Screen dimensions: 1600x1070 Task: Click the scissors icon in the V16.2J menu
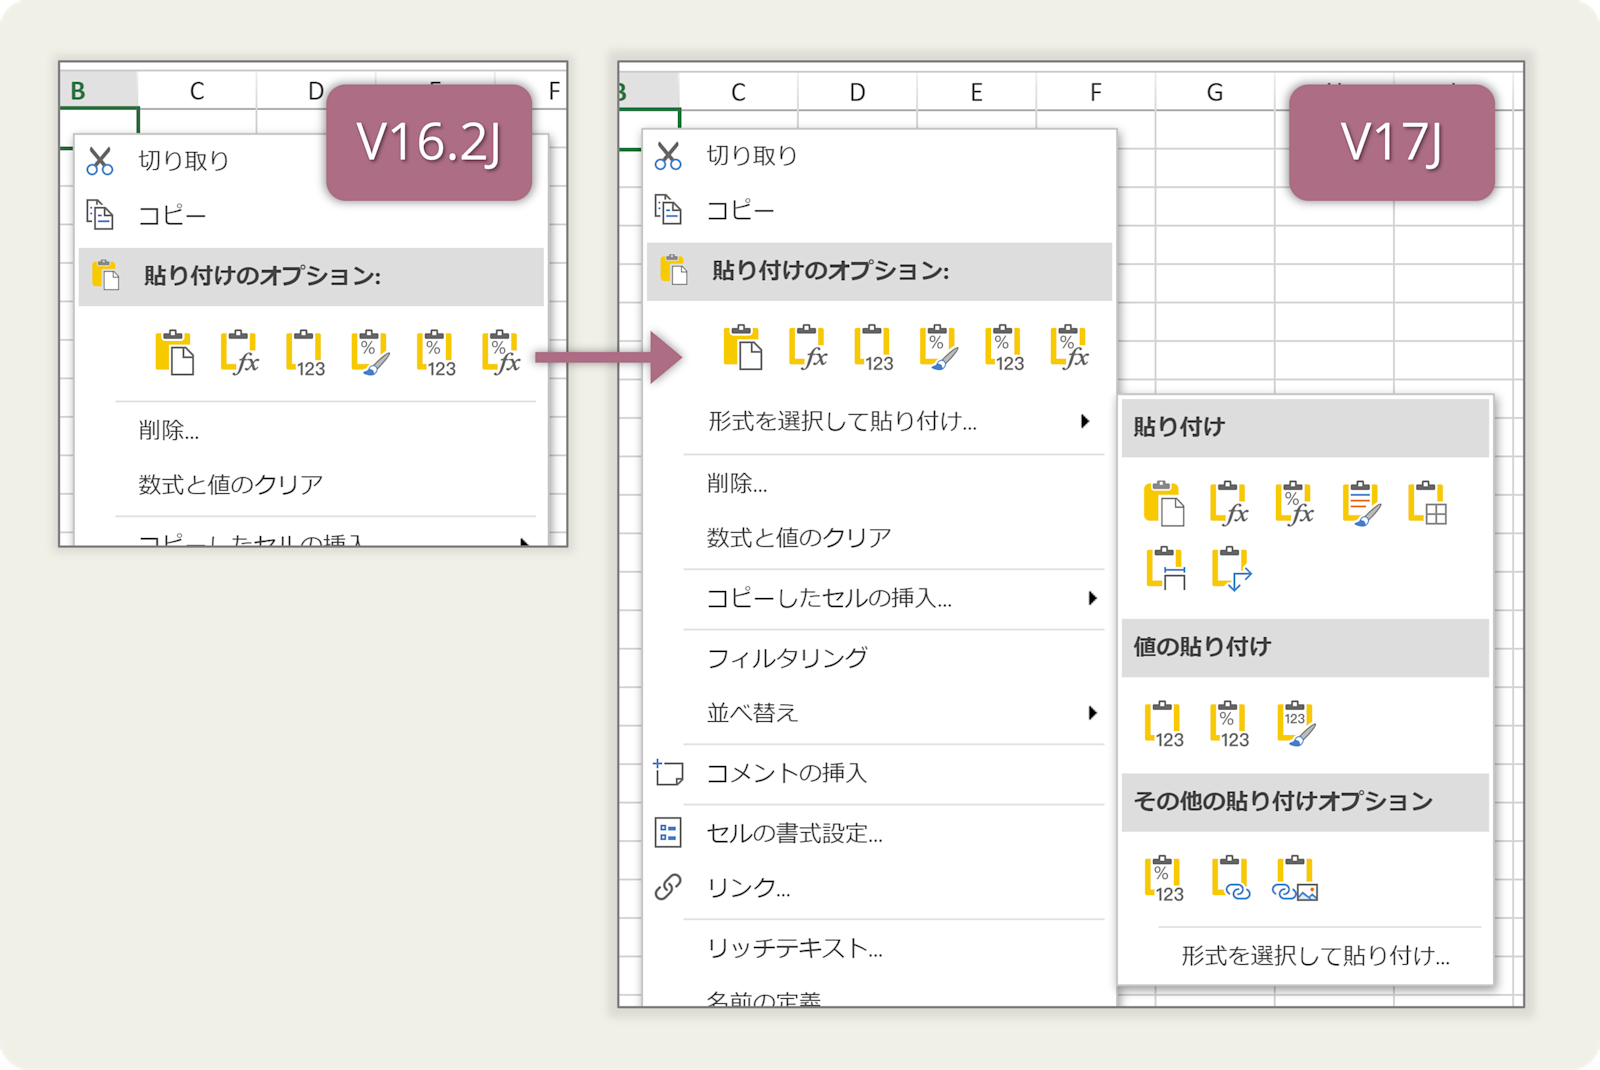[x=100, y=161]
